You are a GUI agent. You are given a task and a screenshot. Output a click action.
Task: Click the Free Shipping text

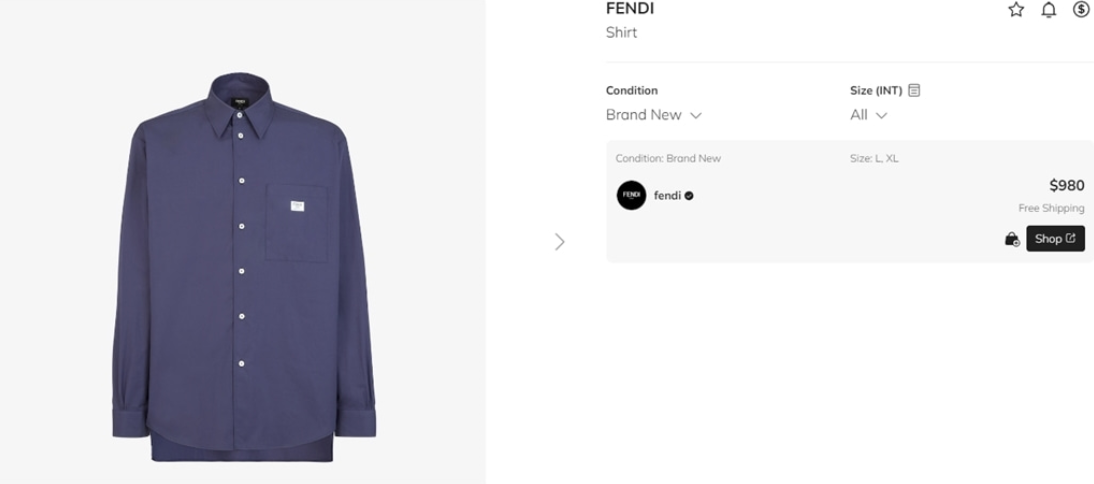(1051, 208)
